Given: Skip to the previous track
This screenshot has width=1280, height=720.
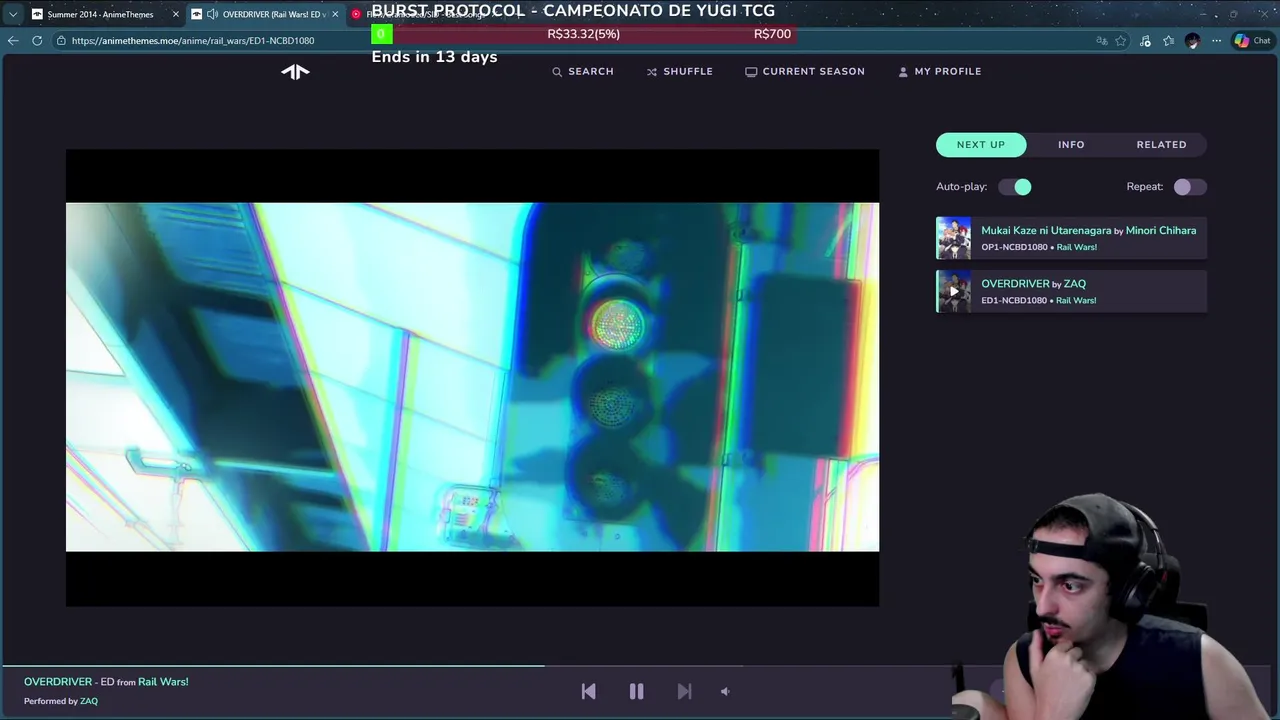Looking at the screenshot, I should pos(588,691).
